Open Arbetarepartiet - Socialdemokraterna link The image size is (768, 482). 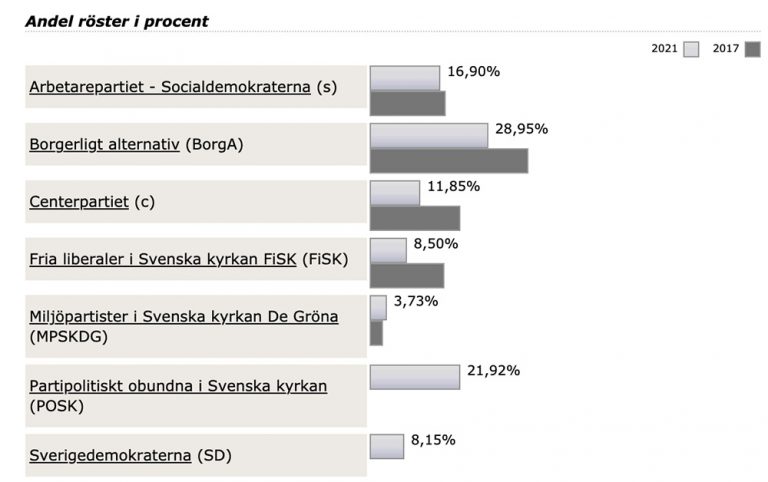(x=169, y=87)
